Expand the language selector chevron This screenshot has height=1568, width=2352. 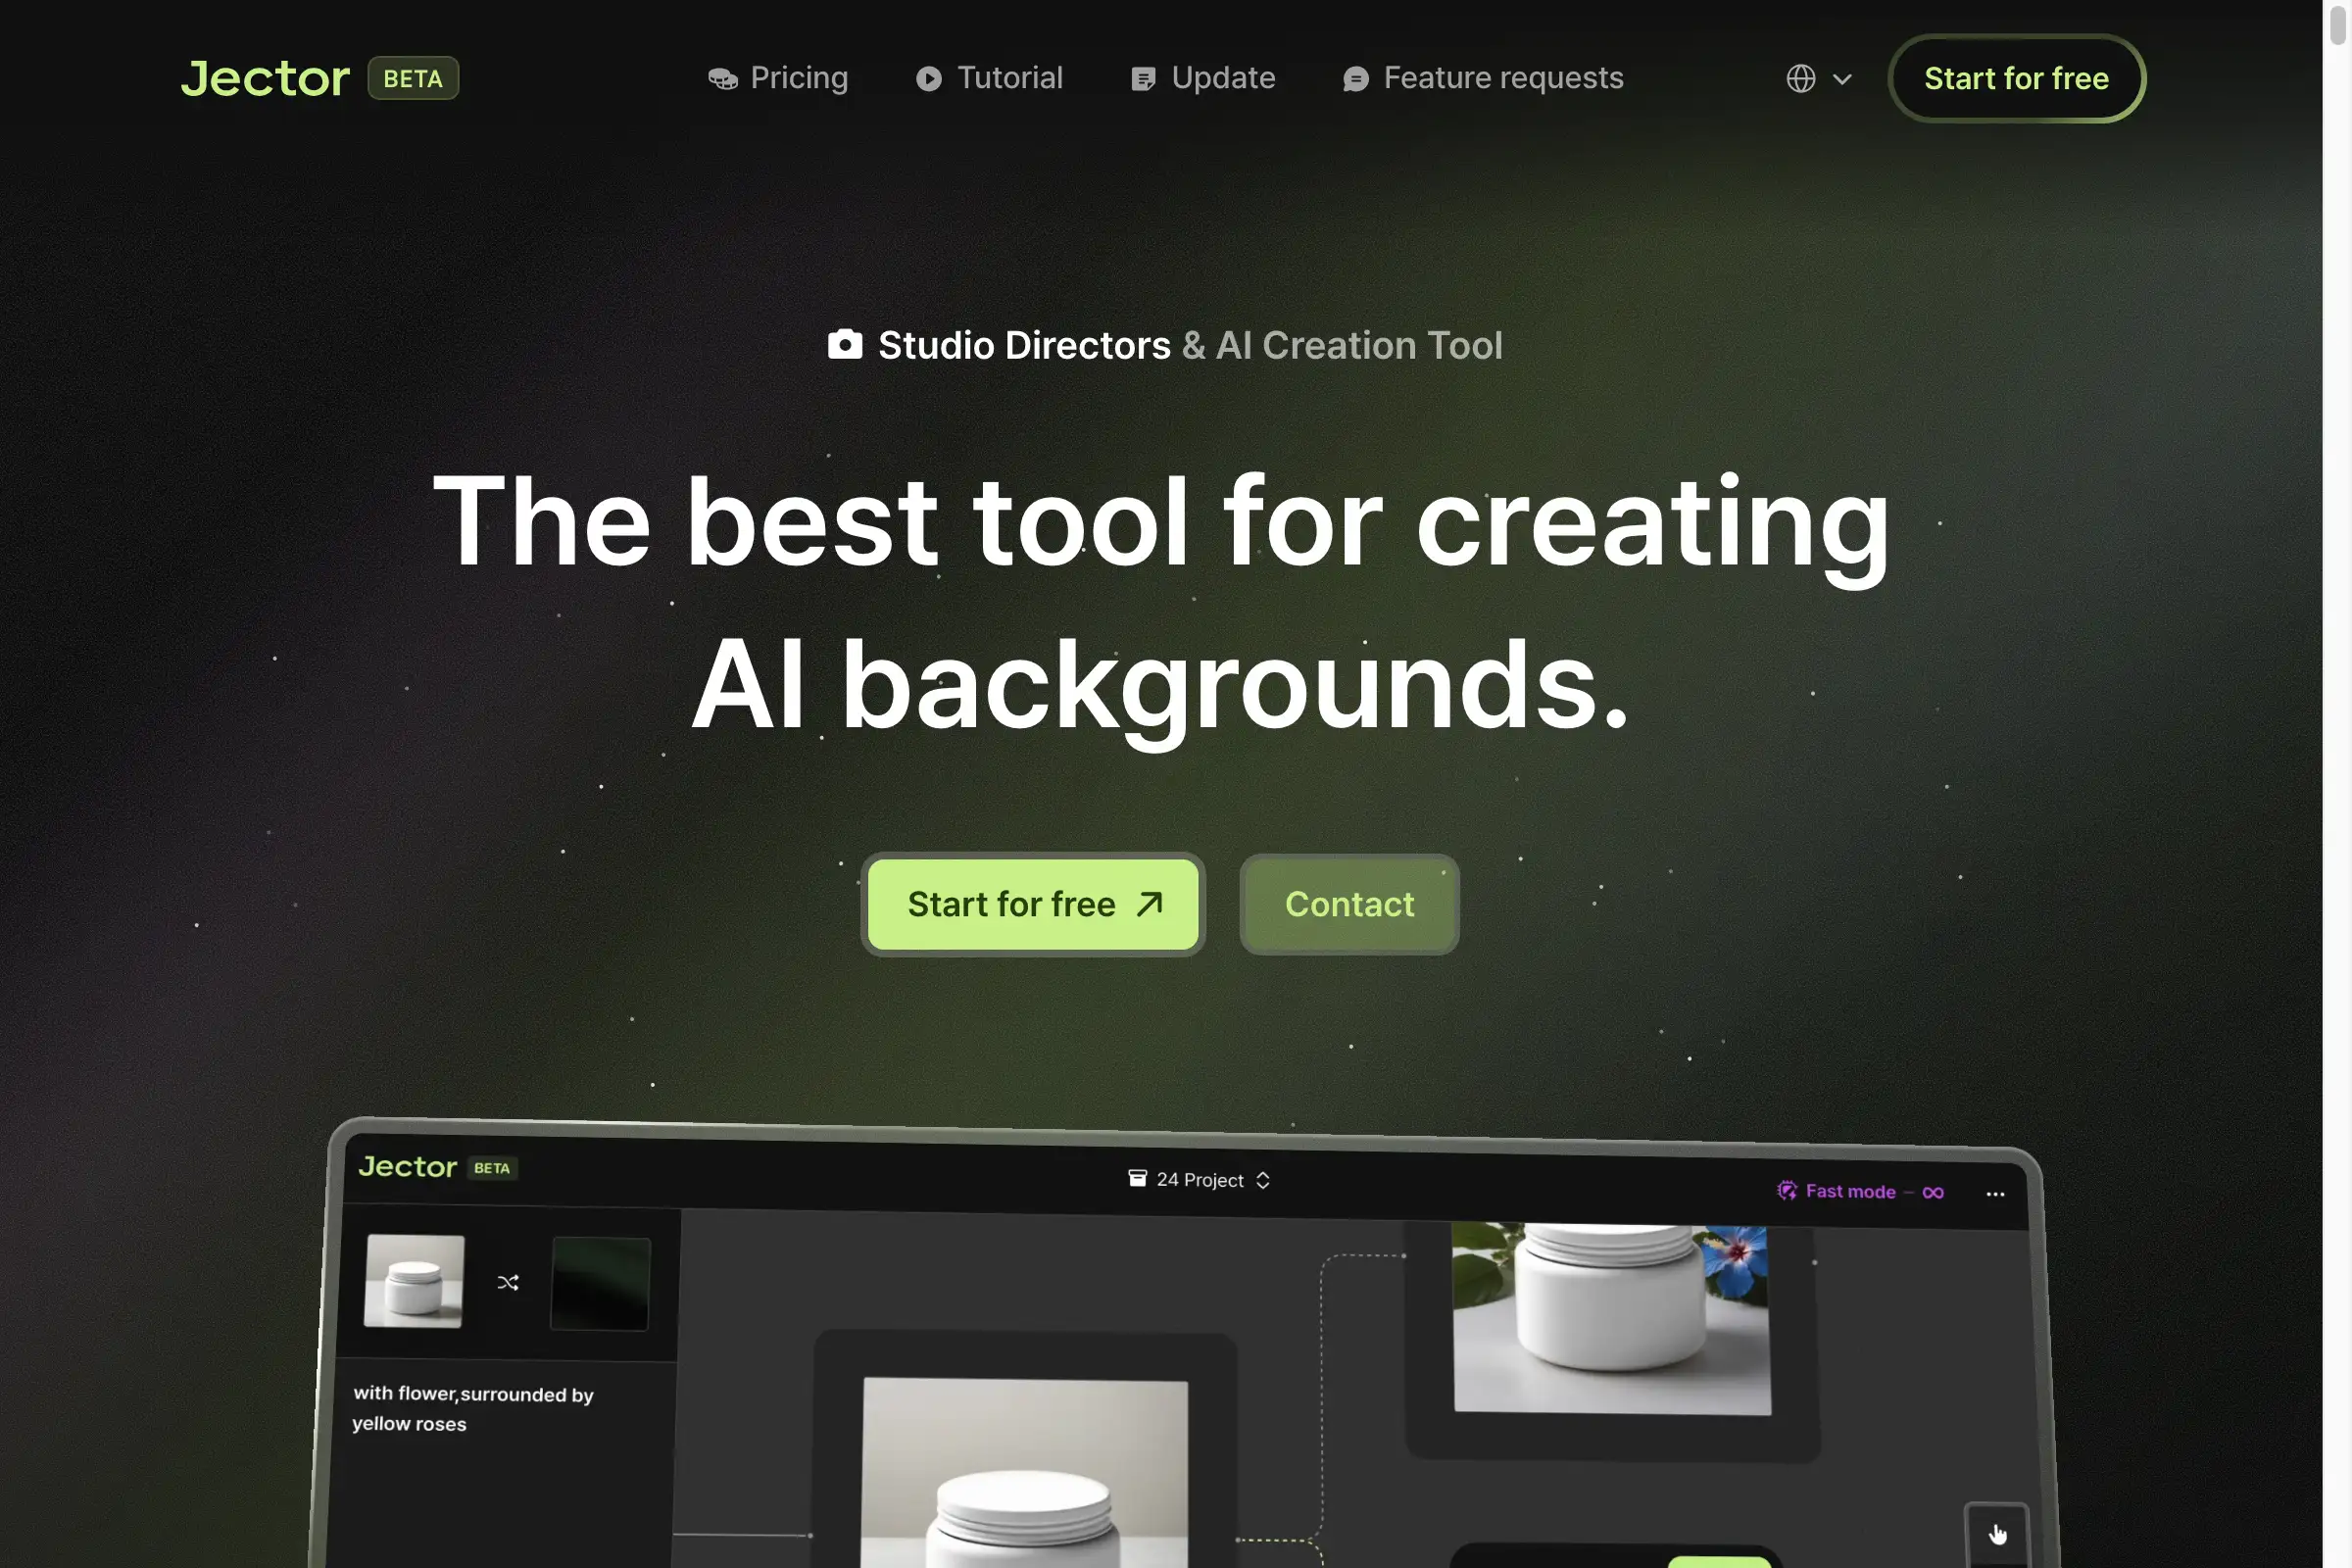pos(1842,78)
